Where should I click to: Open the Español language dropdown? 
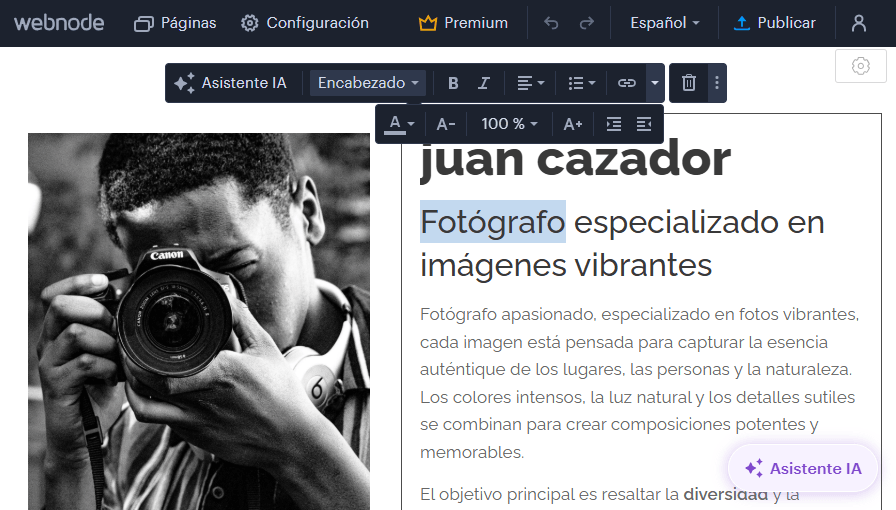pyautogui.click(x=665, y=23)
